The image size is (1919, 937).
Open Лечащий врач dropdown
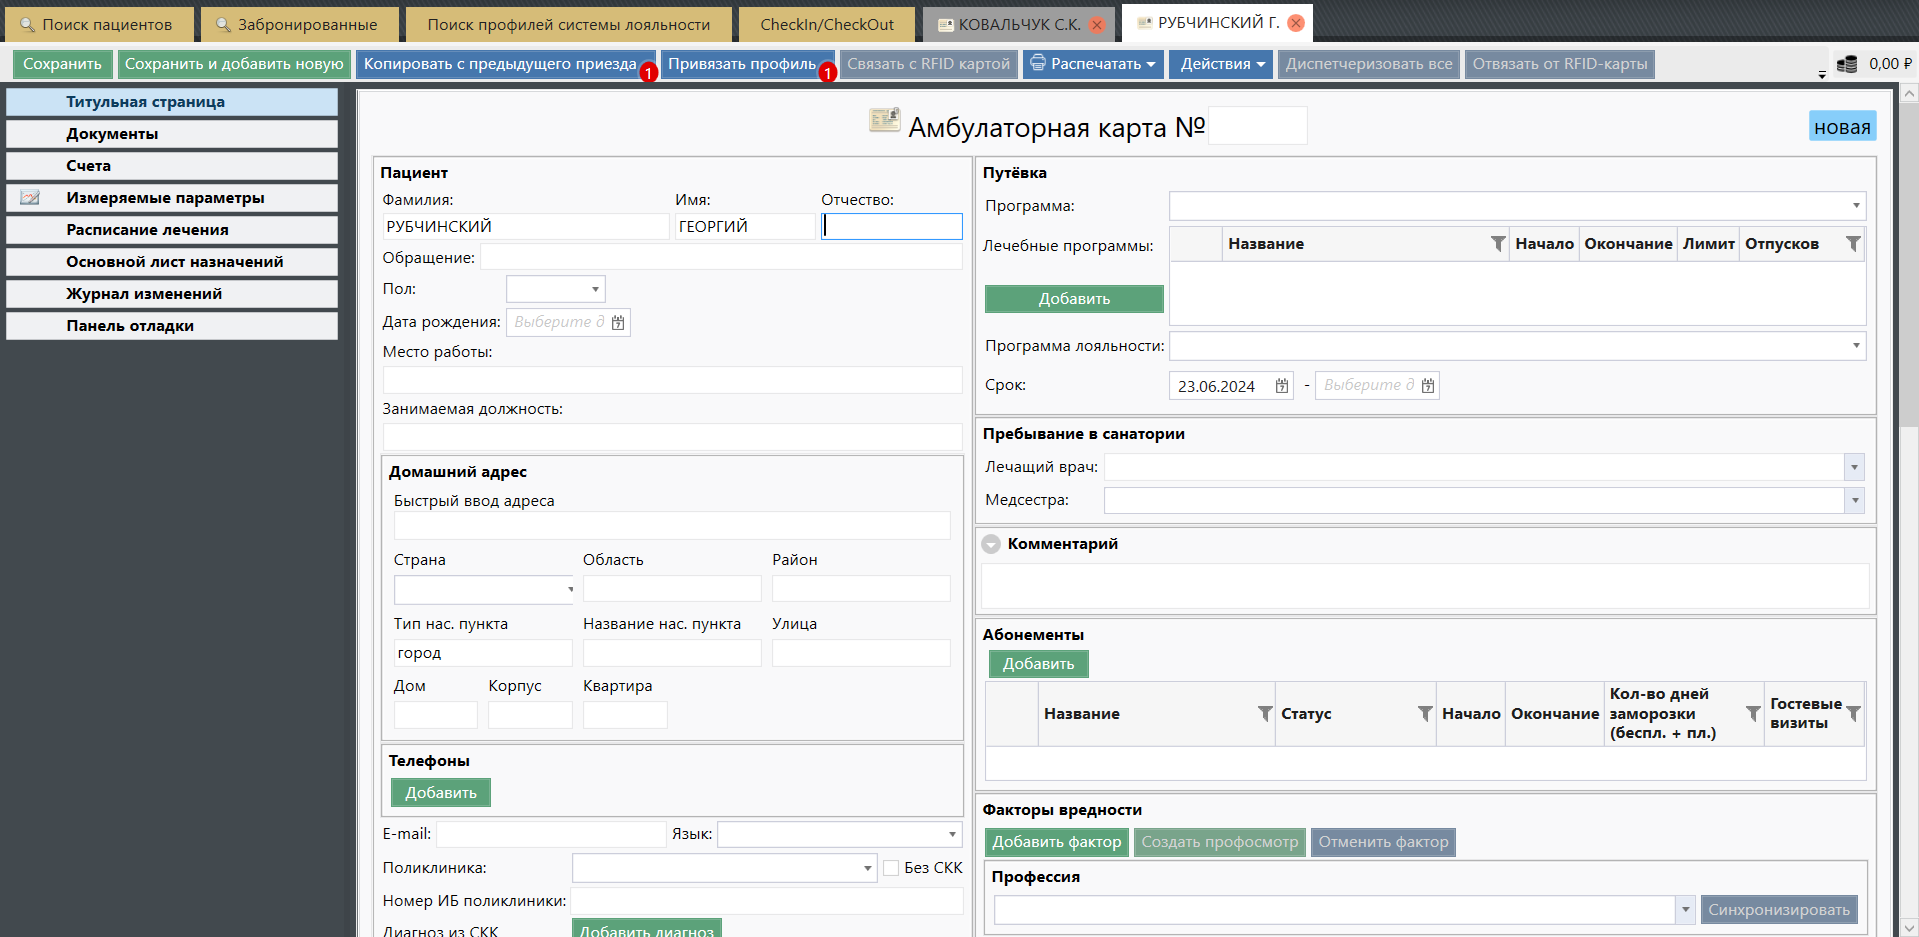[x=1854, y=467]
